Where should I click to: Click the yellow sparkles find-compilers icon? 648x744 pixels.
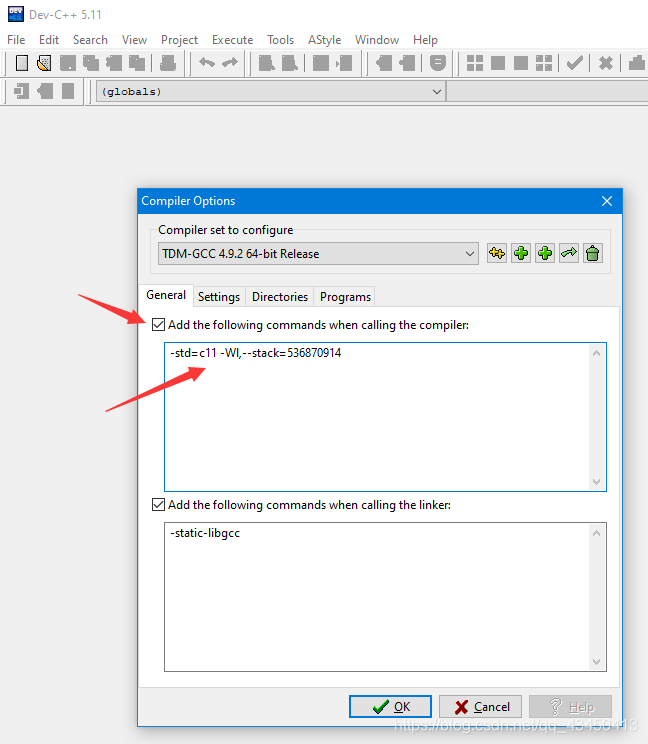click(497, 253)
